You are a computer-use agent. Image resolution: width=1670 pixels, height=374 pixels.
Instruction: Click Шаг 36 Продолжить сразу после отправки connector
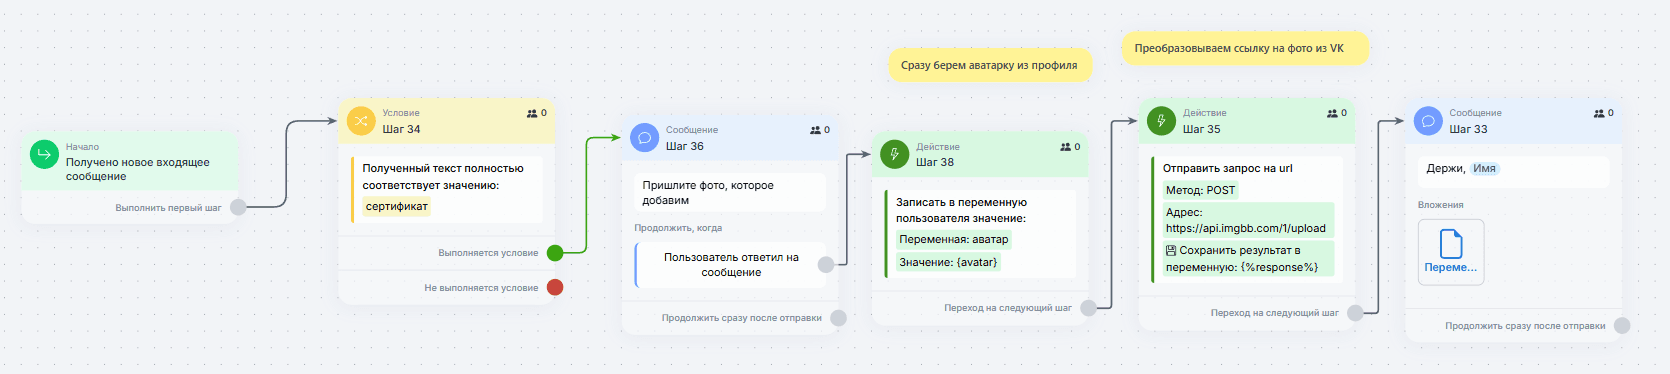[x=838, y=318]
